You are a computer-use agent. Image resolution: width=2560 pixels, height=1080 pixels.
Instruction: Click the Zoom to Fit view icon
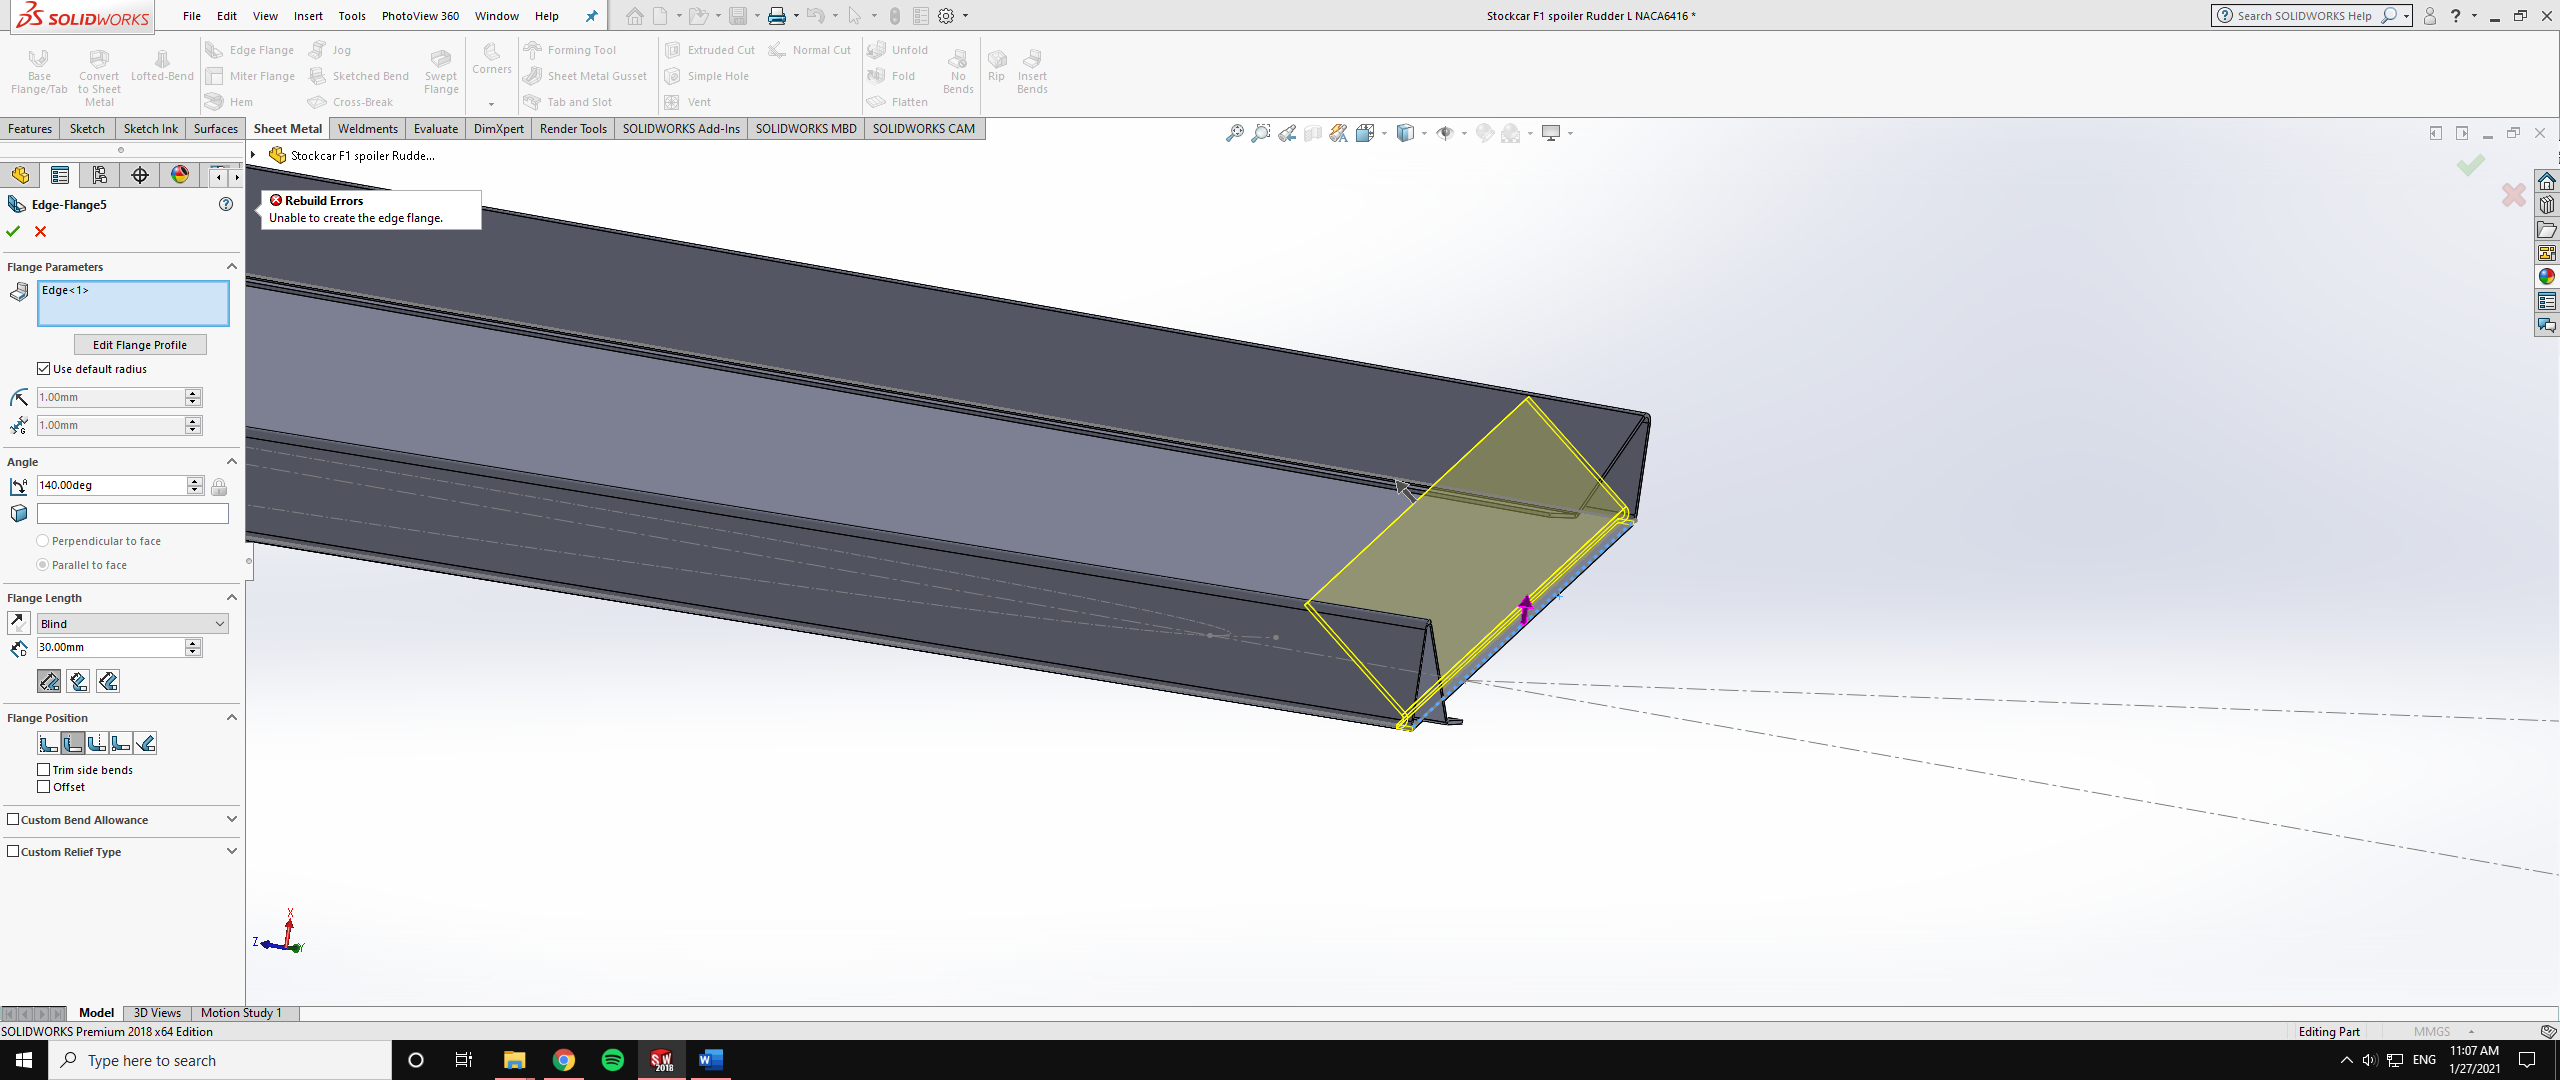point(1235,133)
